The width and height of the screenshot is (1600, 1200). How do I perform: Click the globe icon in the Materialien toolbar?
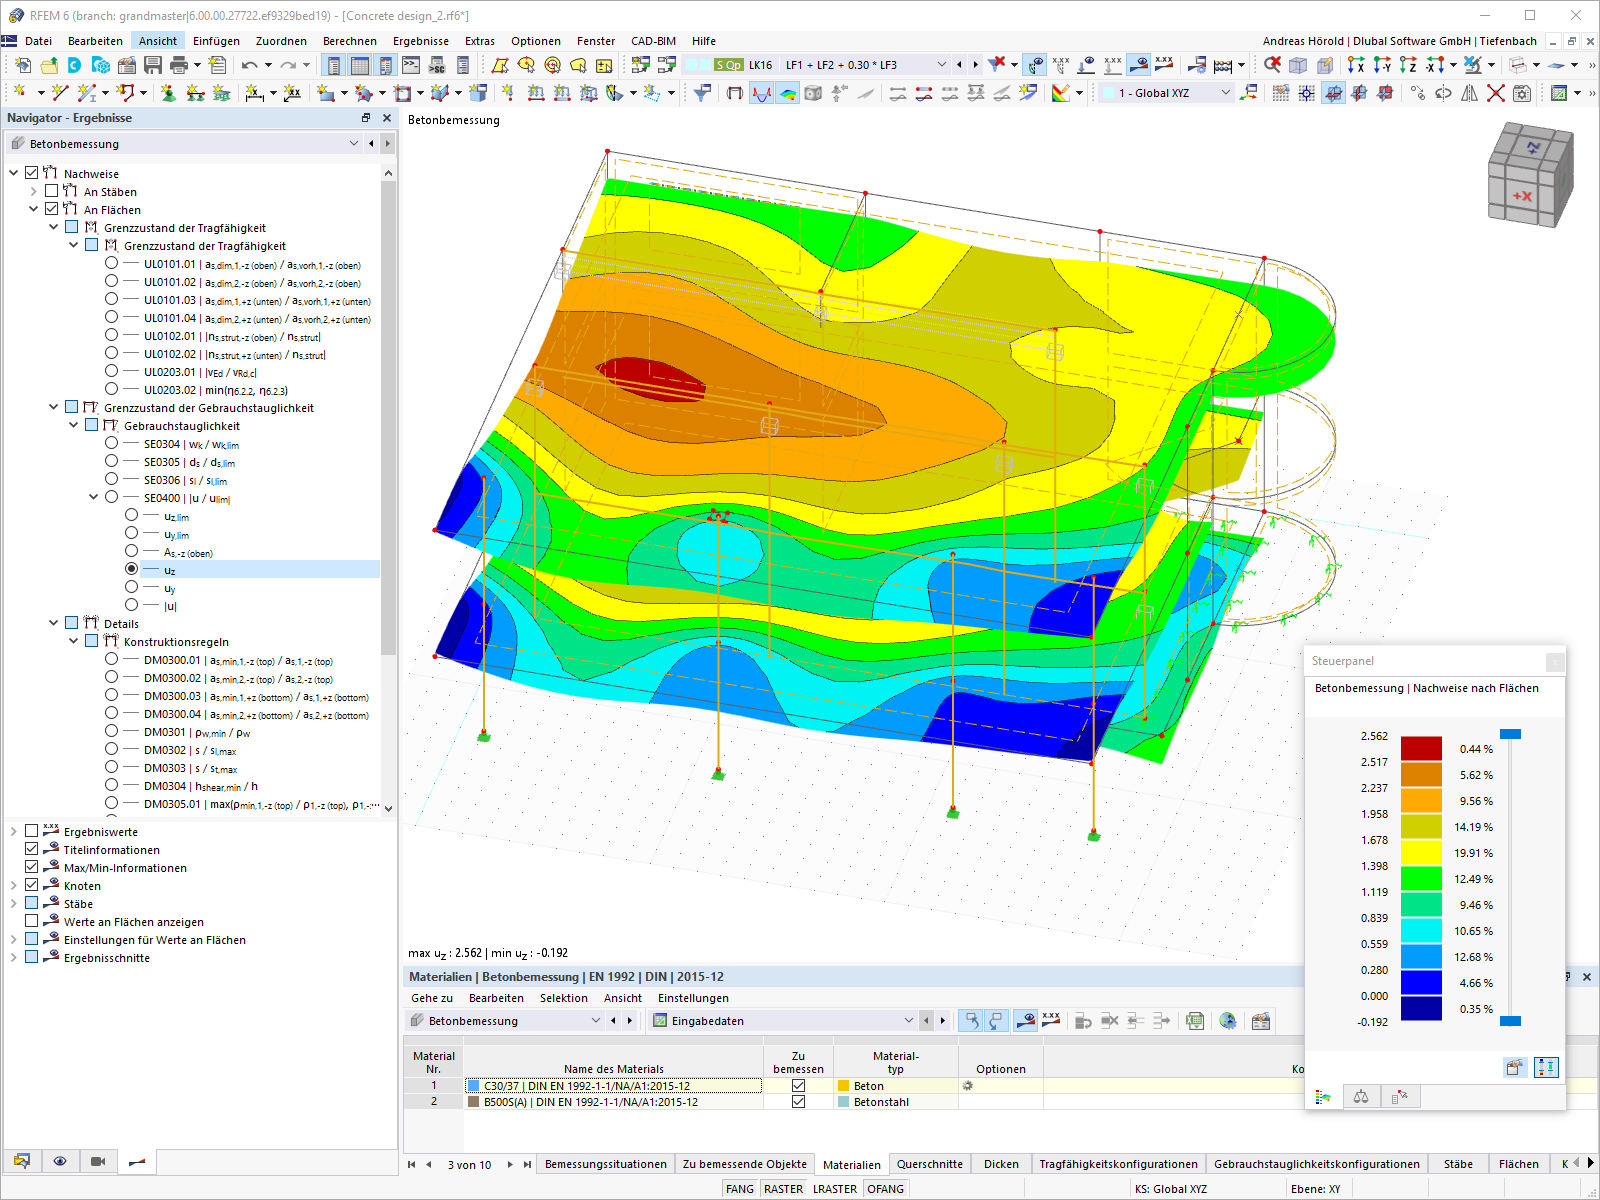[1226, 1020]
